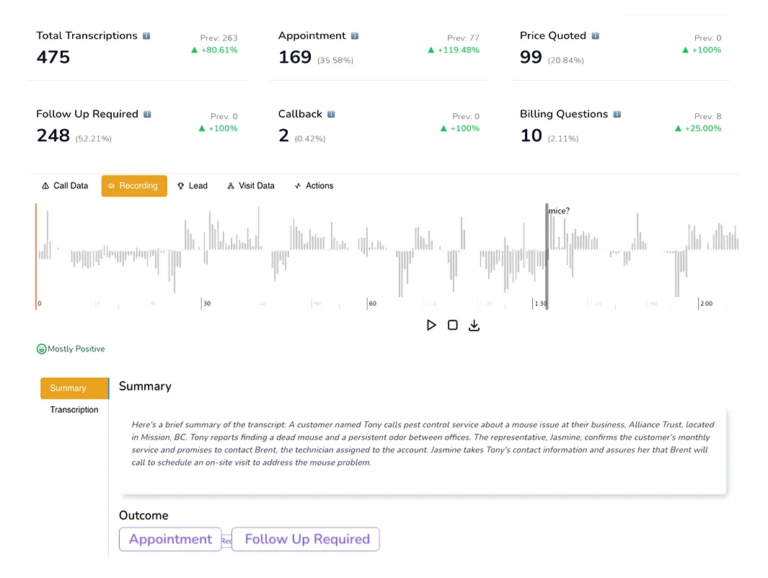This screenshot has width=768, height=578.
Task: Switch to the Lead tab
Action: click(193, 186)
